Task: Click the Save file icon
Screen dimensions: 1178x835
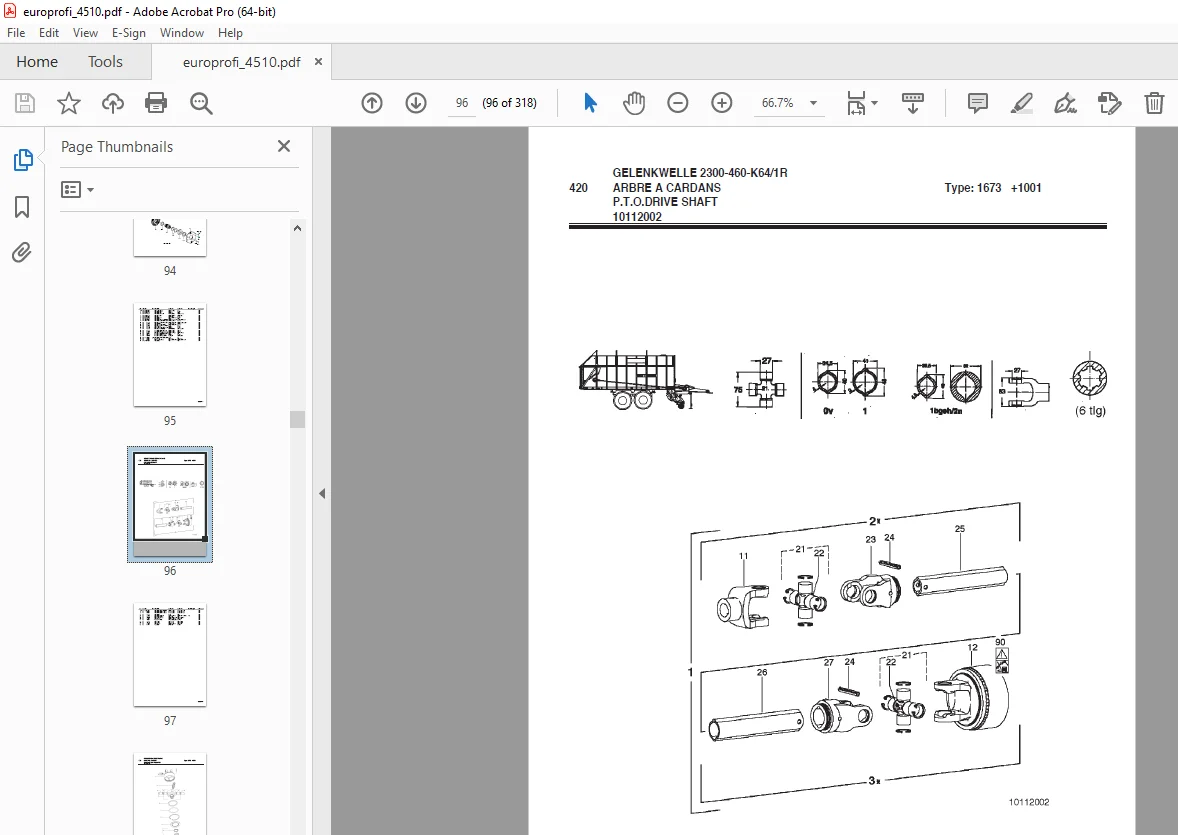Action: [x=25, y=103]
